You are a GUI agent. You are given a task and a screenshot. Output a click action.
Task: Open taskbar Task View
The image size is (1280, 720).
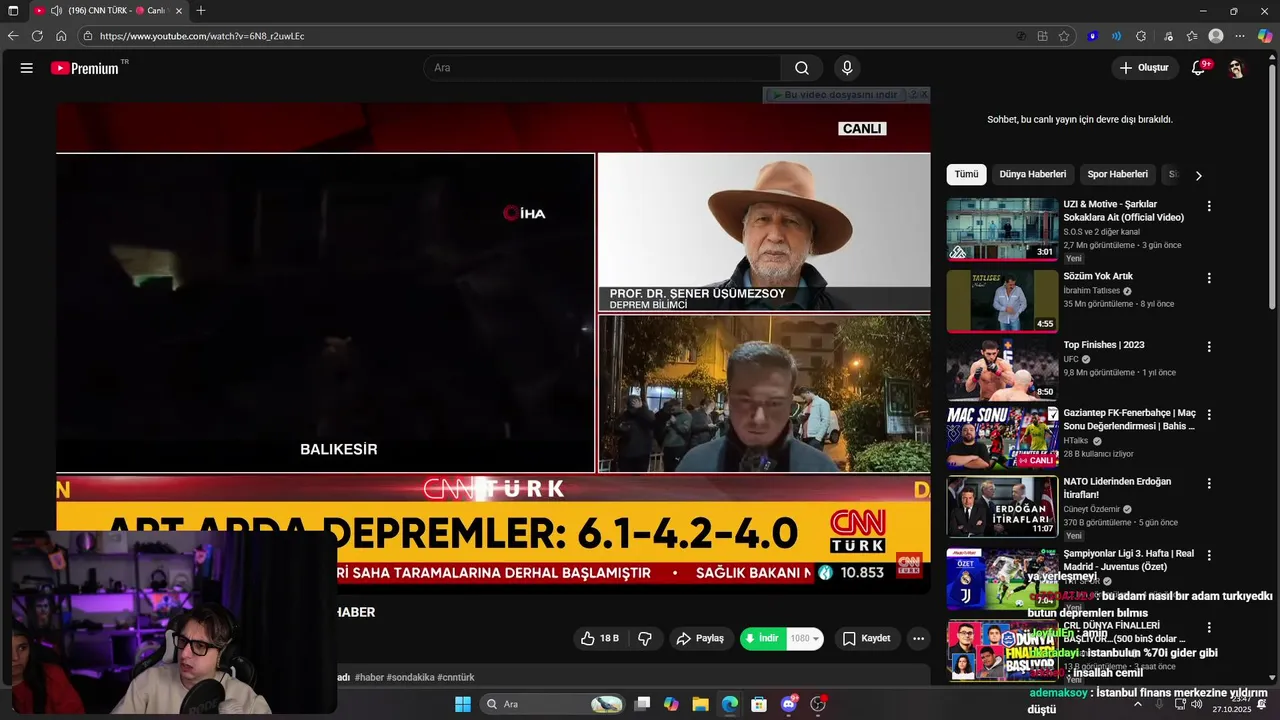(642, 704)
